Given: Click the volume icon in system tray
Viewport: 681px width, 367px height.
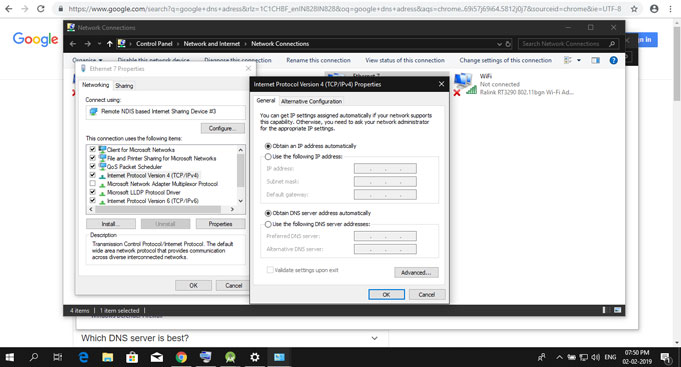Looking at the screenshot, I should pyautogui.click(x=595, y=357).
